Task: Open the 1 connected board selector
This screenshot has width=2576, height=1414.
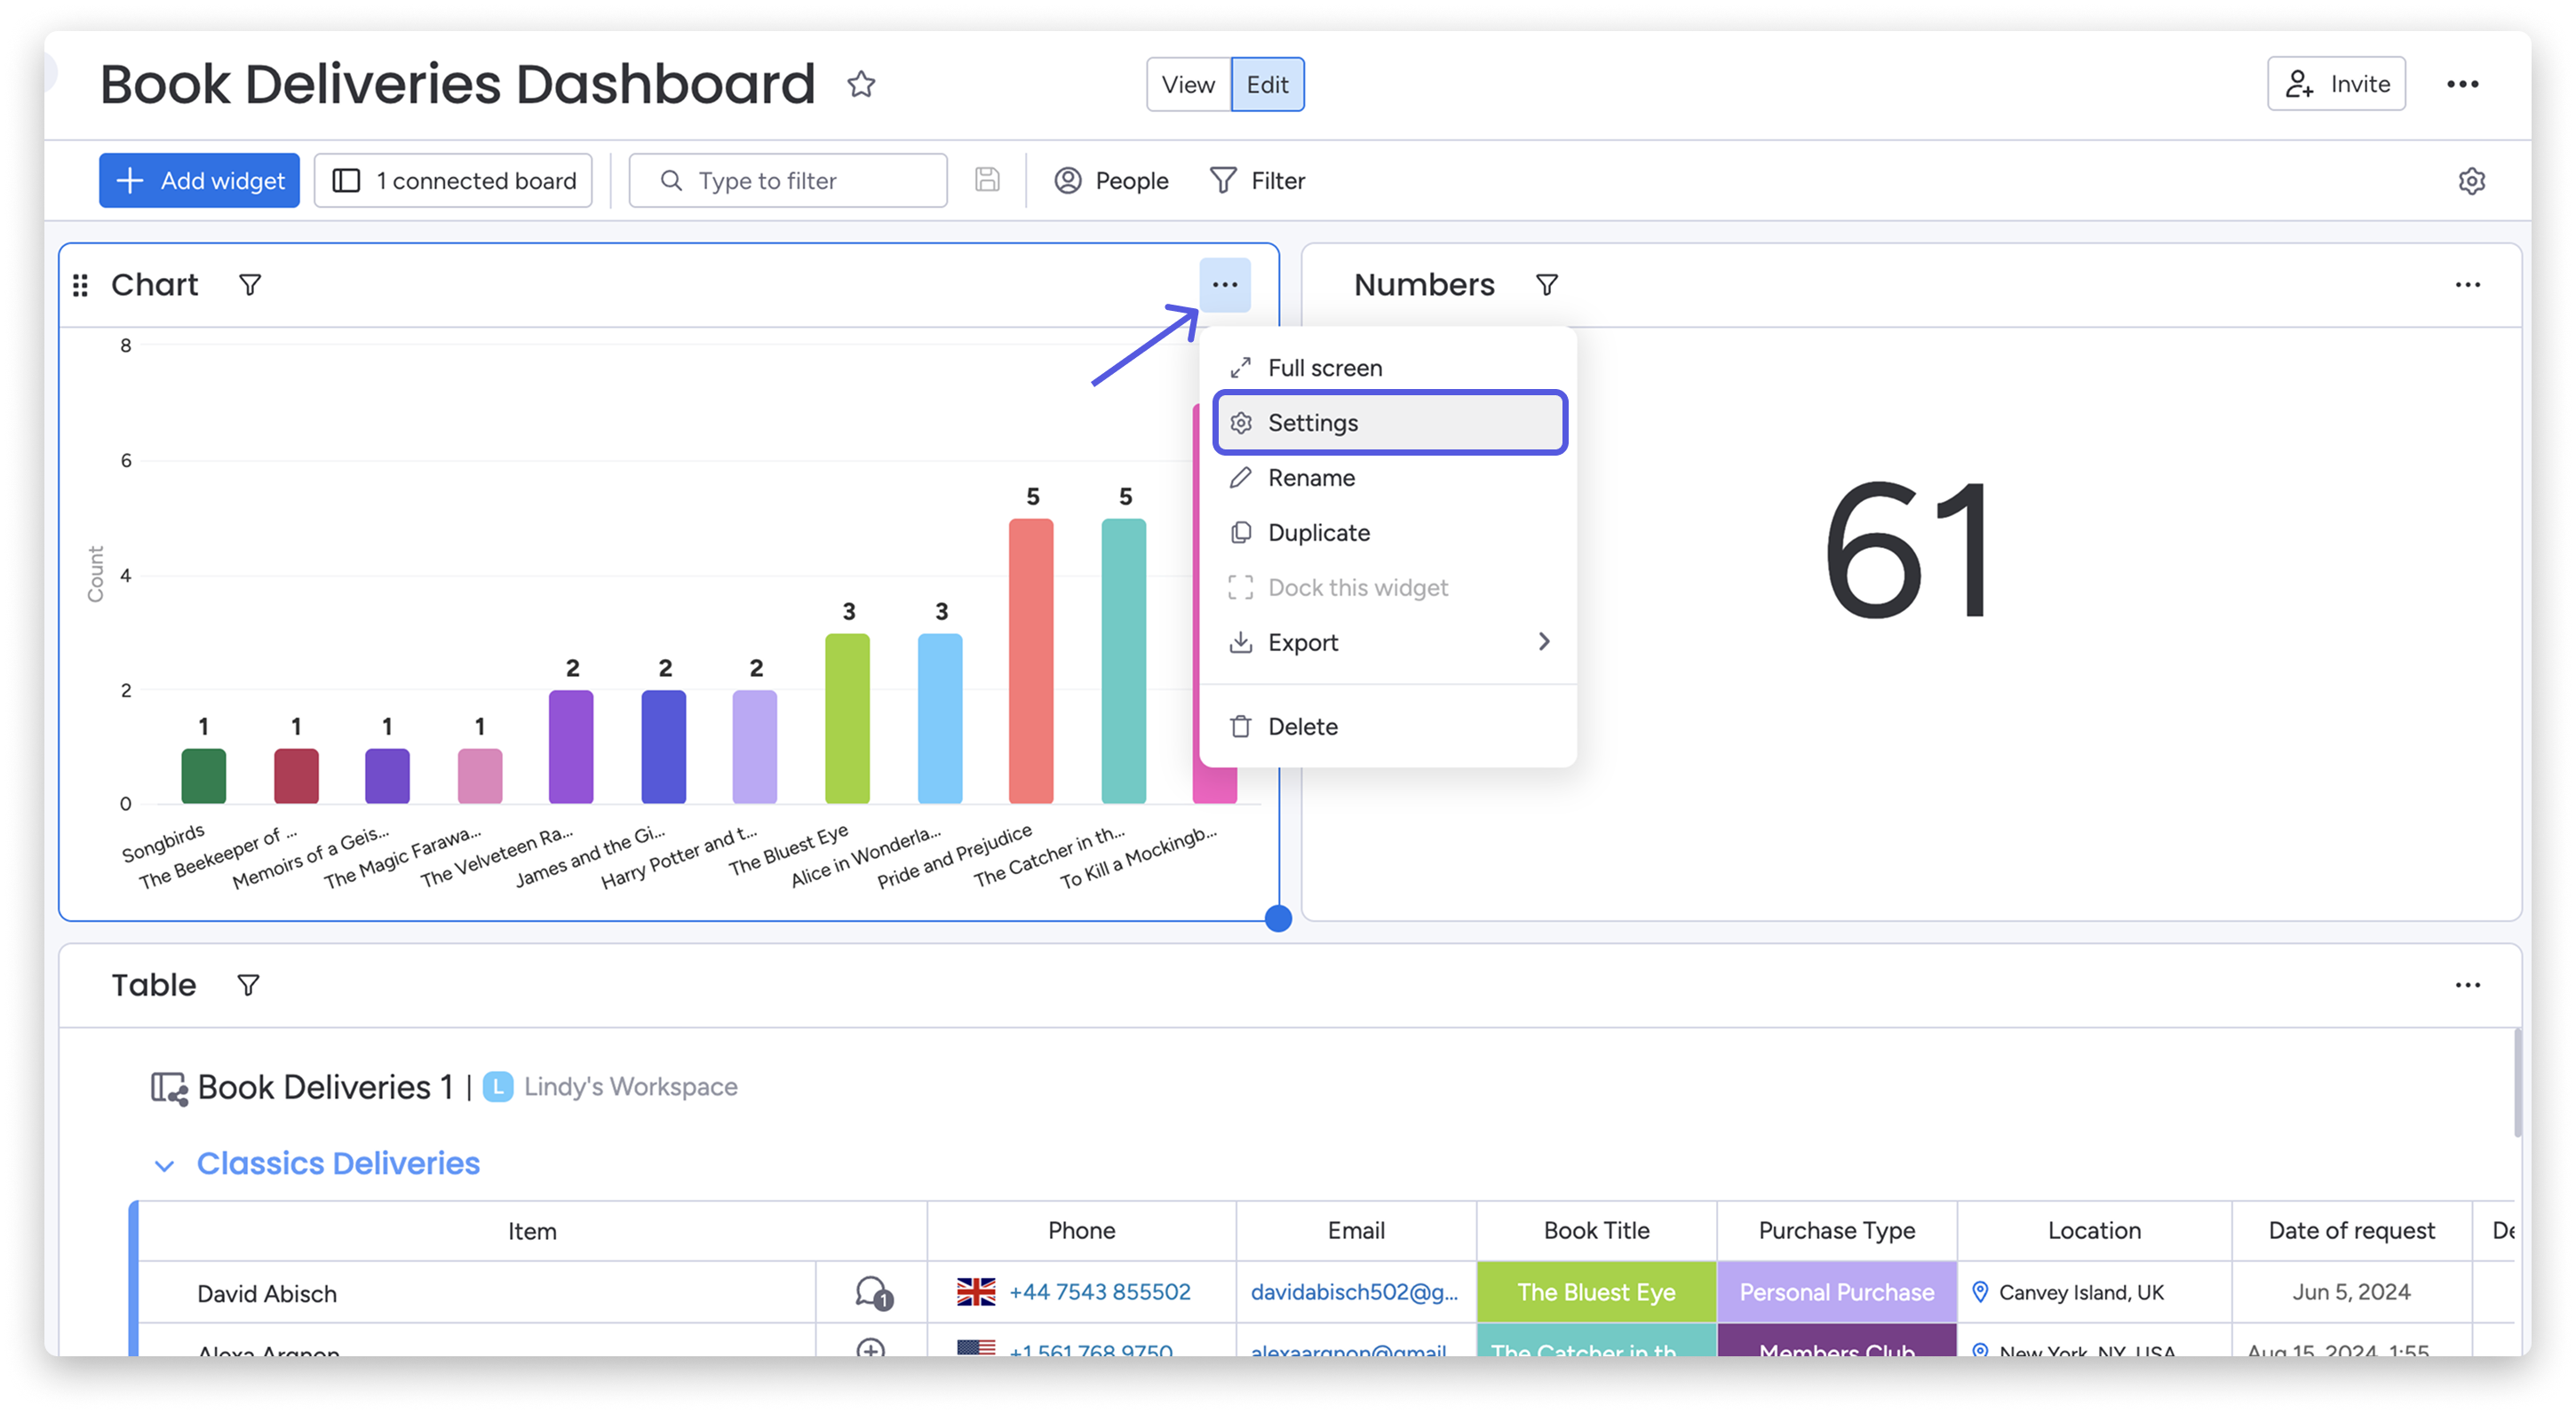Action: point(453,181)
